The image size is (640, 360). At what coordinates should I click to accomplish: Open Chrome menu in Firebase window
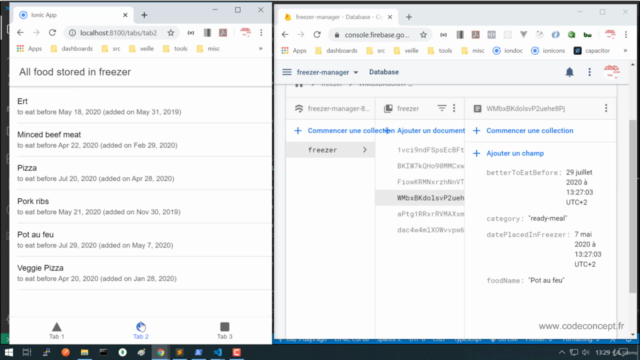click(626, 35)
